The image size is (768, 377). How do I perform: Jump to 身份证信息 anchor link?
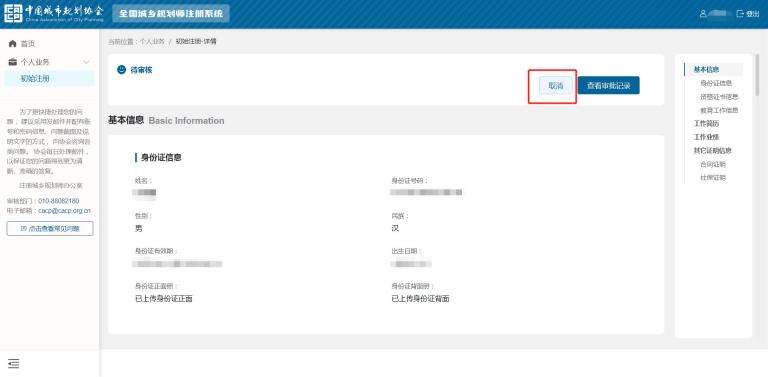716,83
